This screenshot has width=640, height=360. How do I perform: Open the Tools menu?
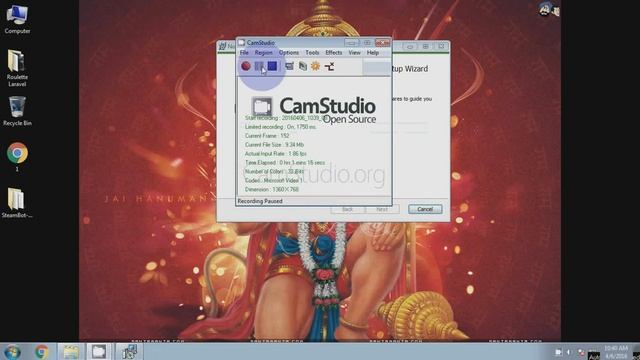pos(312,53)
